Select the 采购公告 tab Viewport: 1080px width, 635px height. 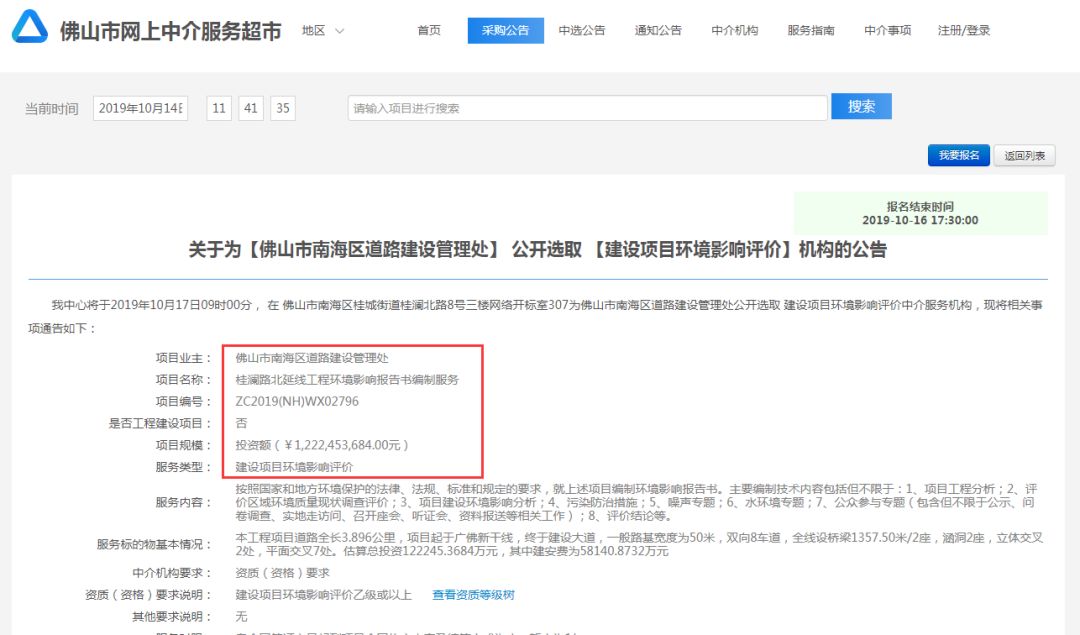coord(506,30)
